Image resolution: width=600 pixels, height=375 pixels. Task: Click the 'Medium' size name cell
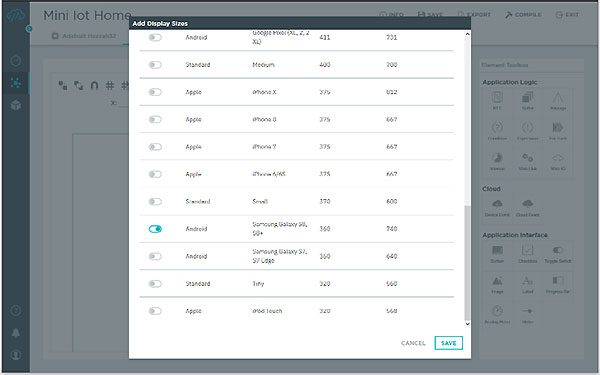click(x=263, y=65)
